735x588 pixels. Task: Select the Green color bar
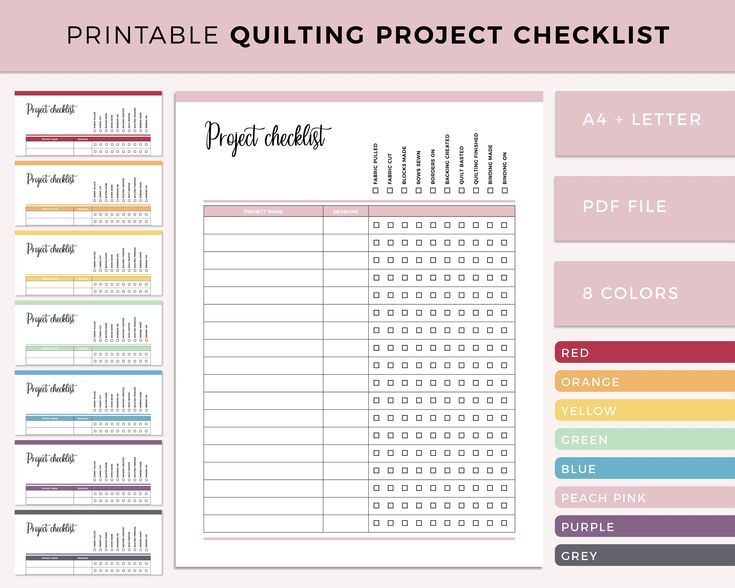[x=644, y=440]
